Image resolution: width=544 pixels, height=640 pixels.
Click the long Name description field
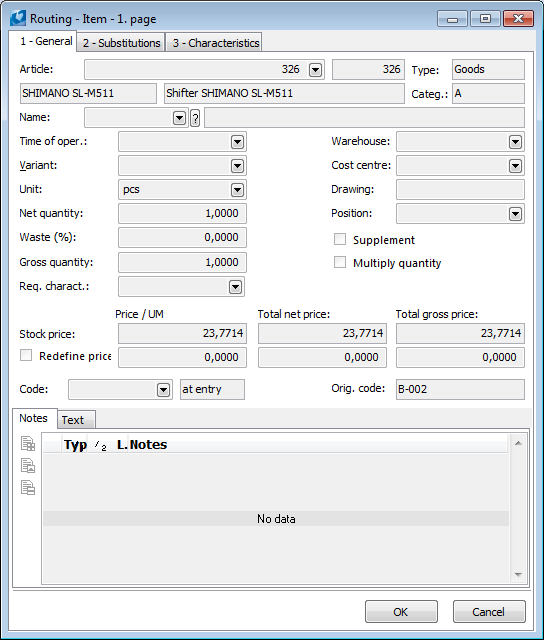pos(364,118)
